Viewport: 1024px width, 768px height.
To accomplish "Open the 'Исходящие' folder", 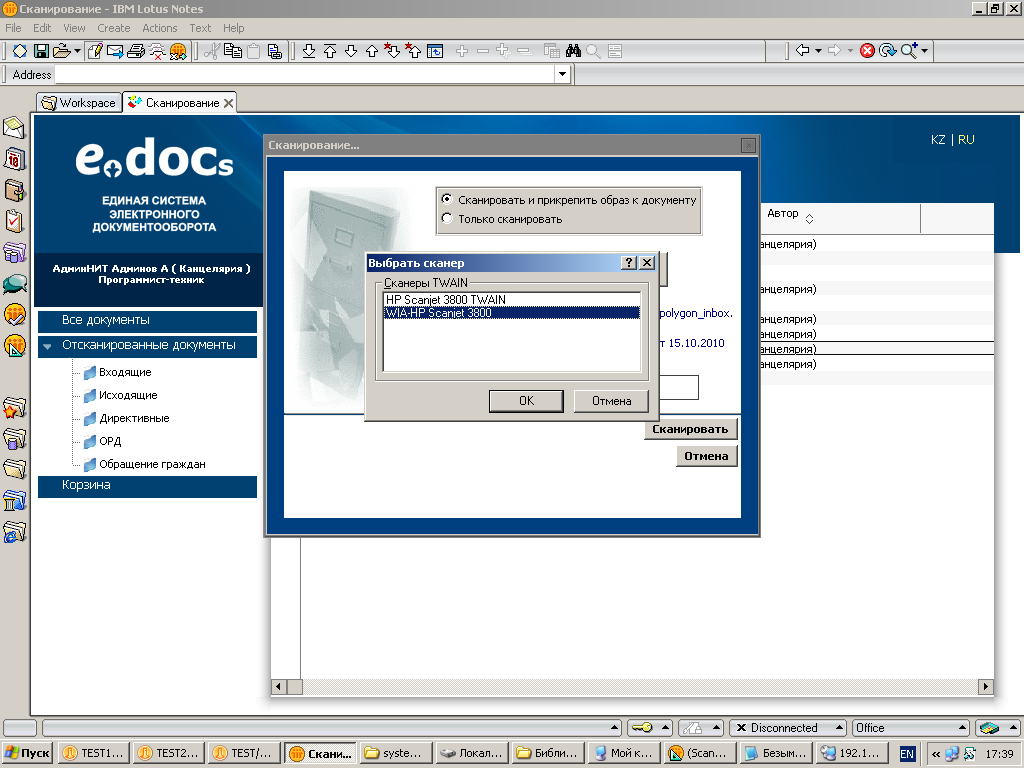I will (128, 395).
